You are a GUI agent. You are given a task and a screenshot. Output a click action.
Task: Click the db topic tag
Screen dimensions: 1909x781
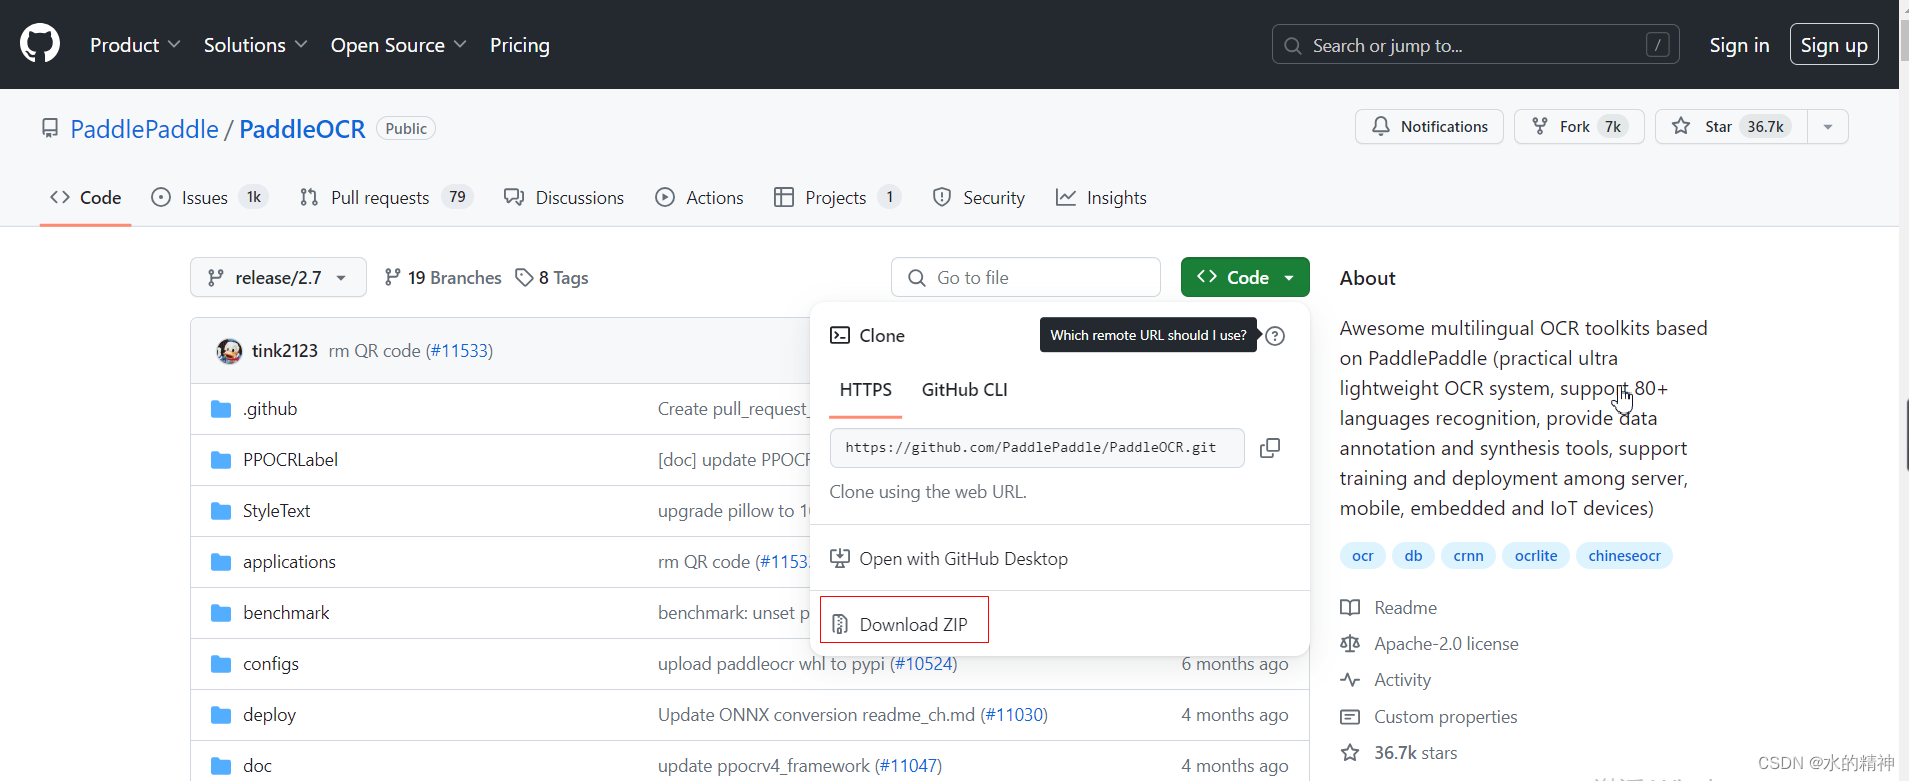point(1413,555)
